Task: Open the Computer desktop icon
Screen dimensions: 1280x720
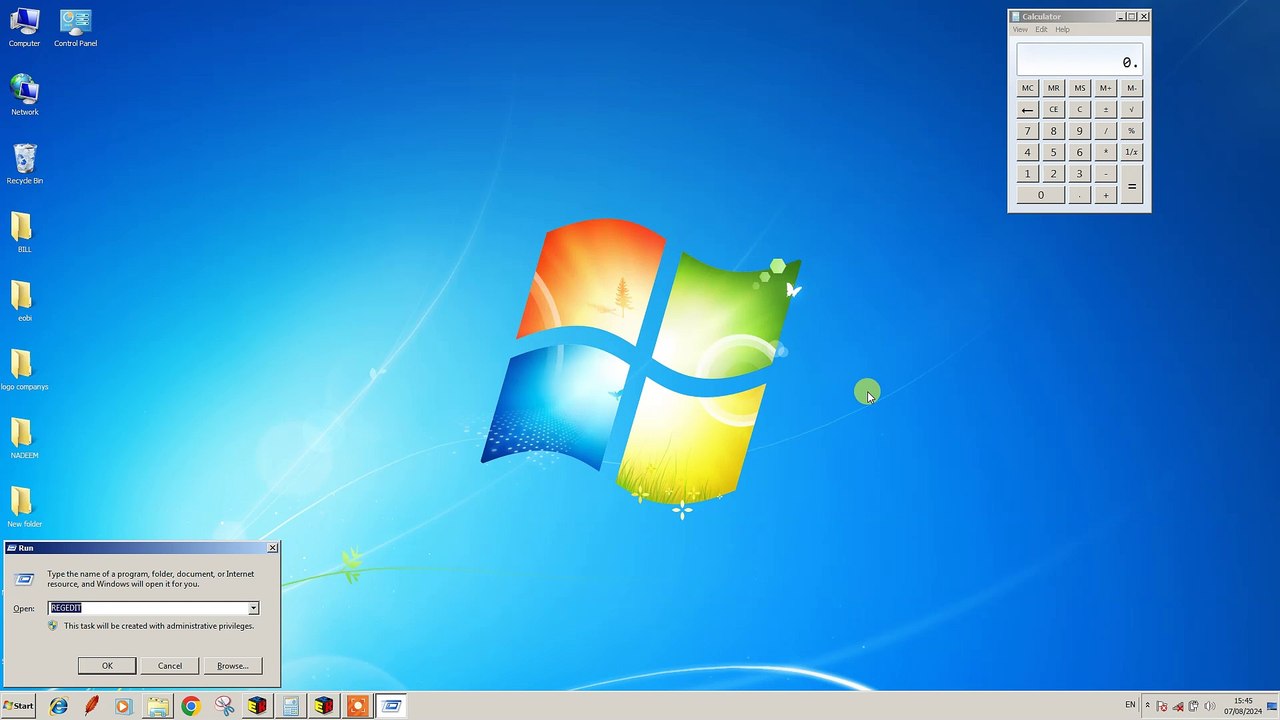Action: tap(24, 28)
